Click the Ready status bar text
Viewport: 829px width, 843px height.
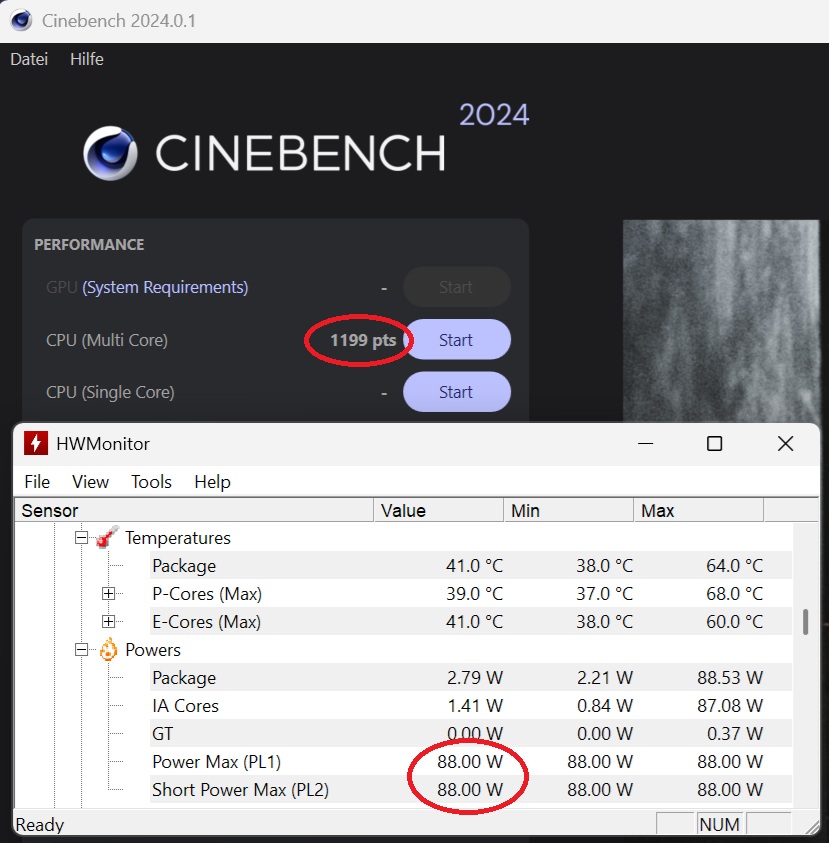click(40, 825)
